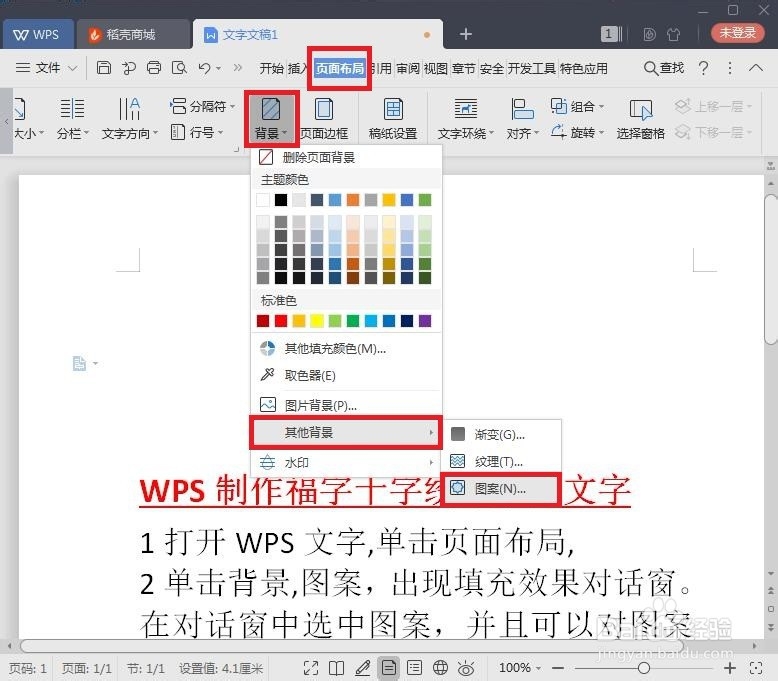The height and width of the screenshot is (681, 778).
Task: Click the pen writing mode icon
Action: tap(363, 668)
